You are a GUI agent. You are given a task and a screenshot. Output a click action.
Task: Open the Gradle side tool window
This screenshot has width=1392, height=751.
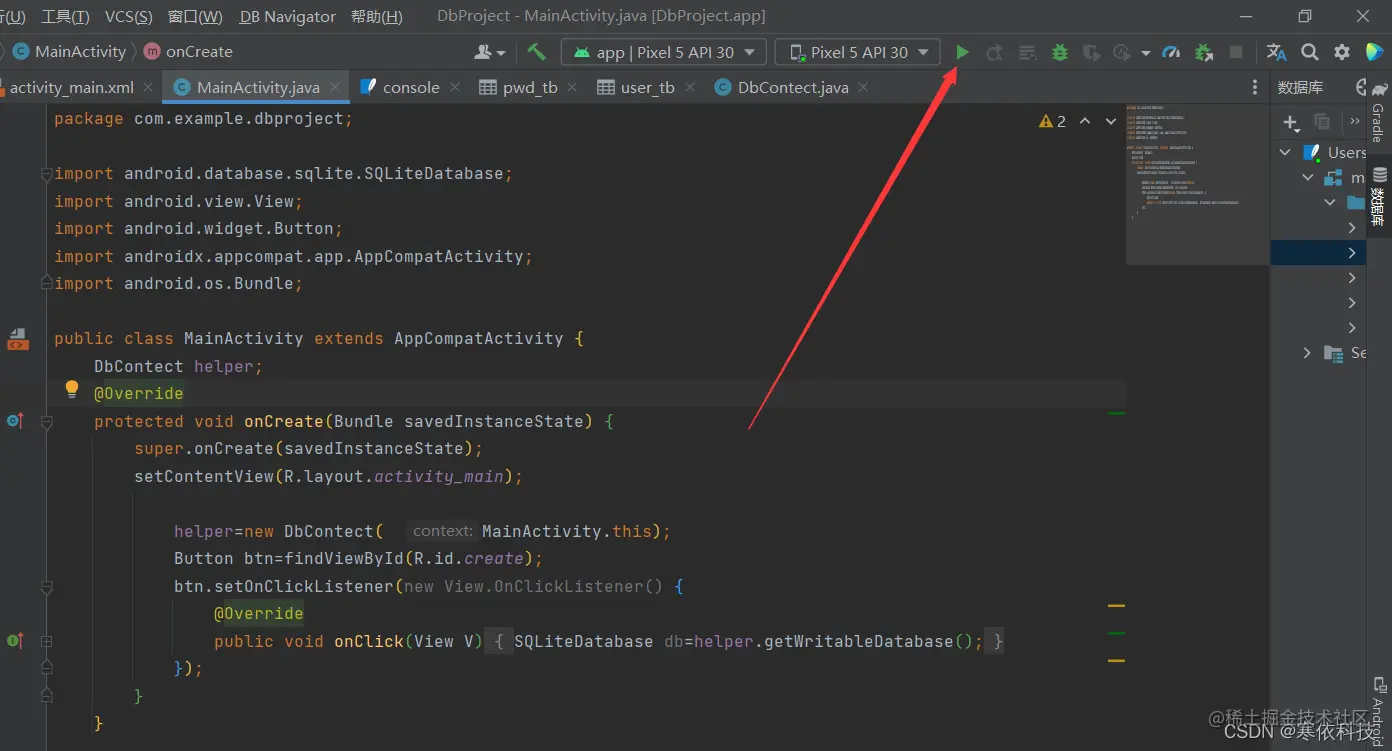click(1379, 112)
